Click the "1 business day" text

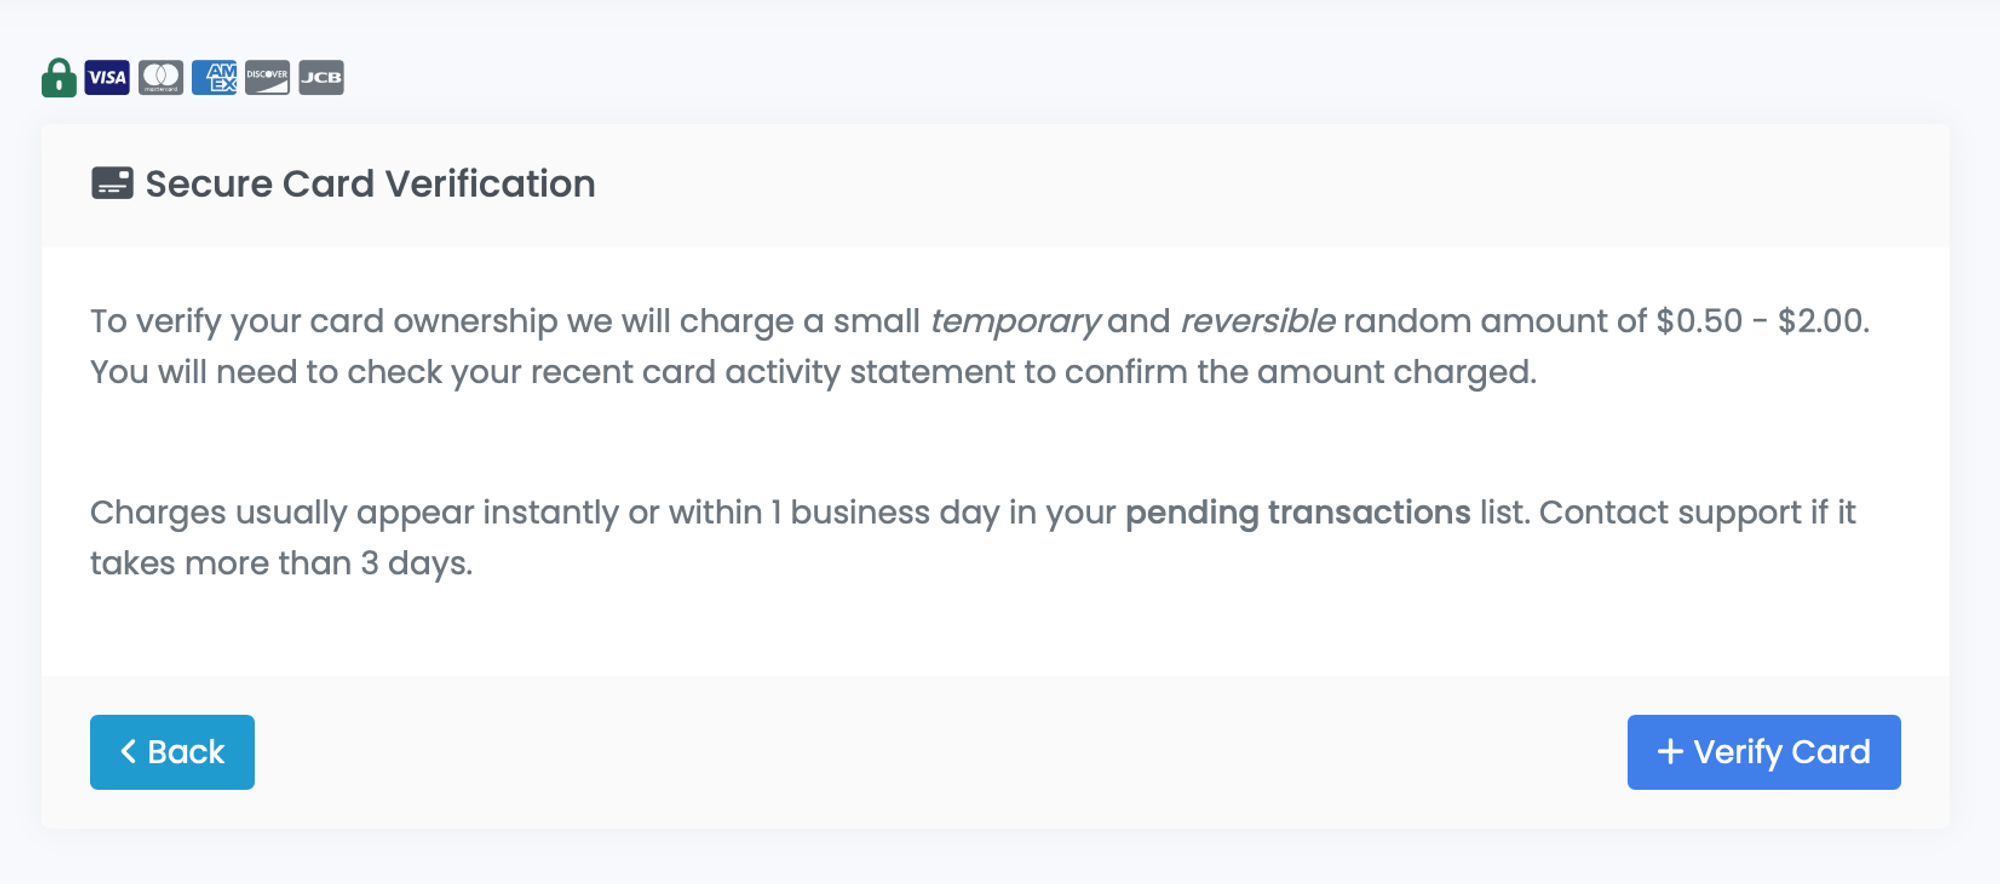coord(885,512)
